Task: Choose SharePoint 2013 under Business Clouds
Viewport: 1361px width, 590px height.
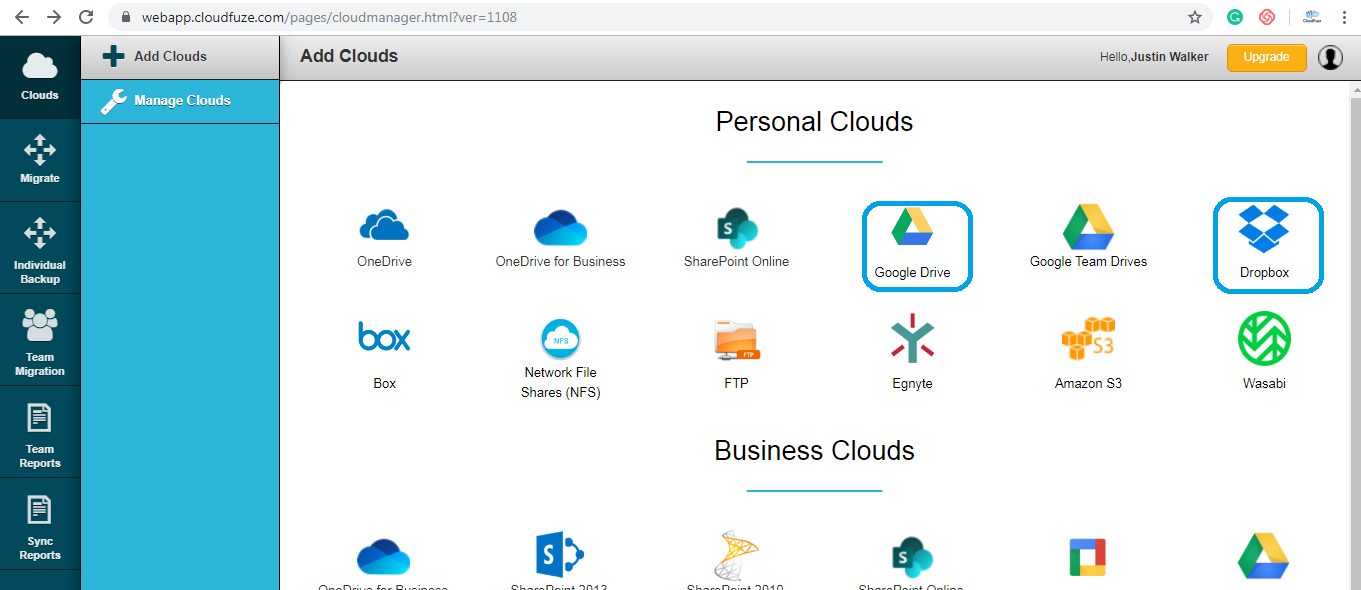Action: click(x=559, y=562)
